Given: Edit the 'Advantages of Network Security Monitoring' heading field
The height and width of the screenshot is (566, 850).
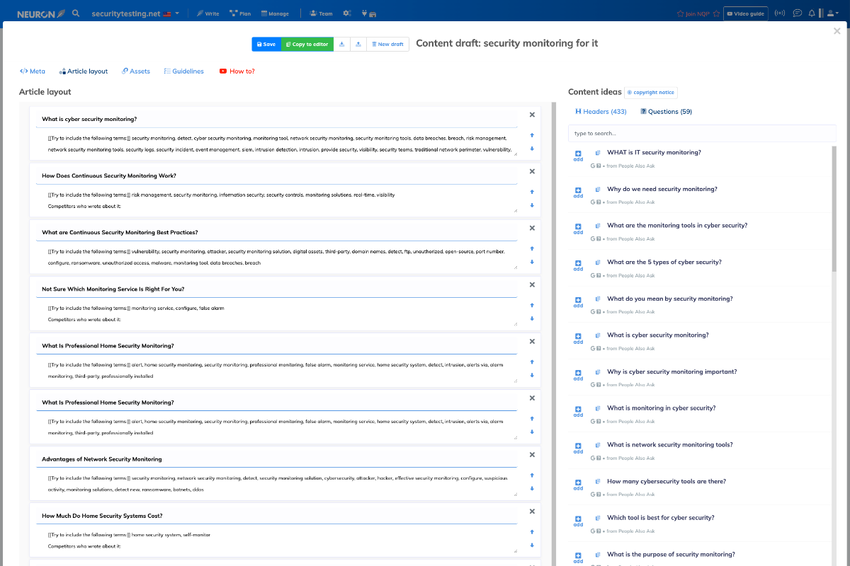Looking at the screenshot, I should coord(276,459).
